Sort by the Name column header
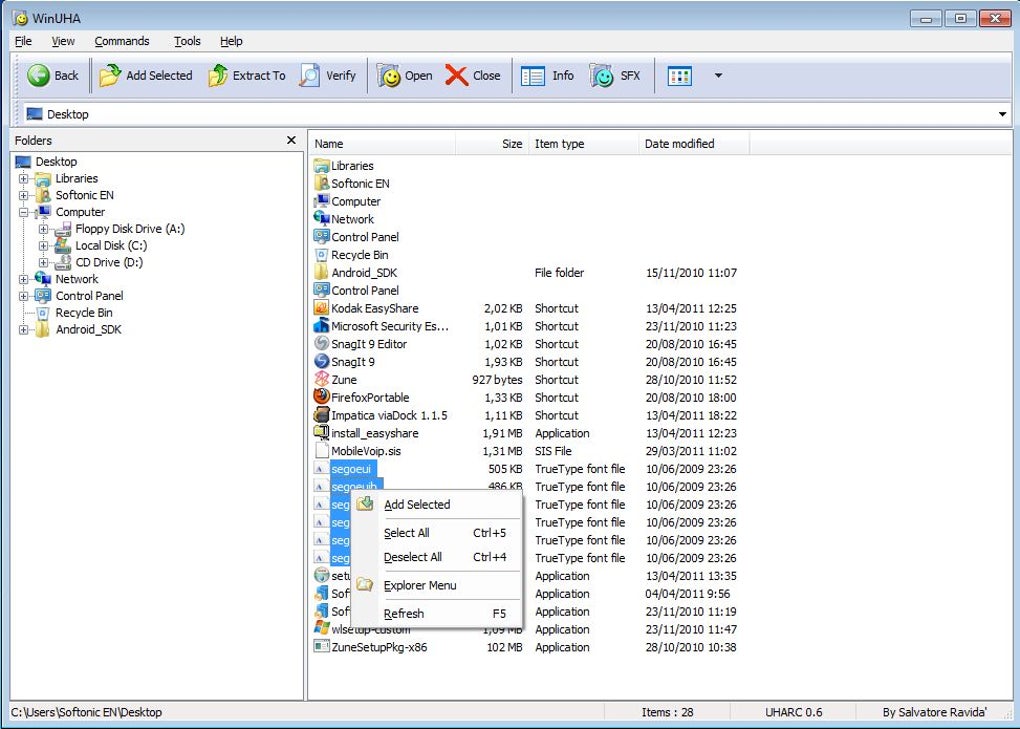This screenshot has width=1020, height=729. 383,144
